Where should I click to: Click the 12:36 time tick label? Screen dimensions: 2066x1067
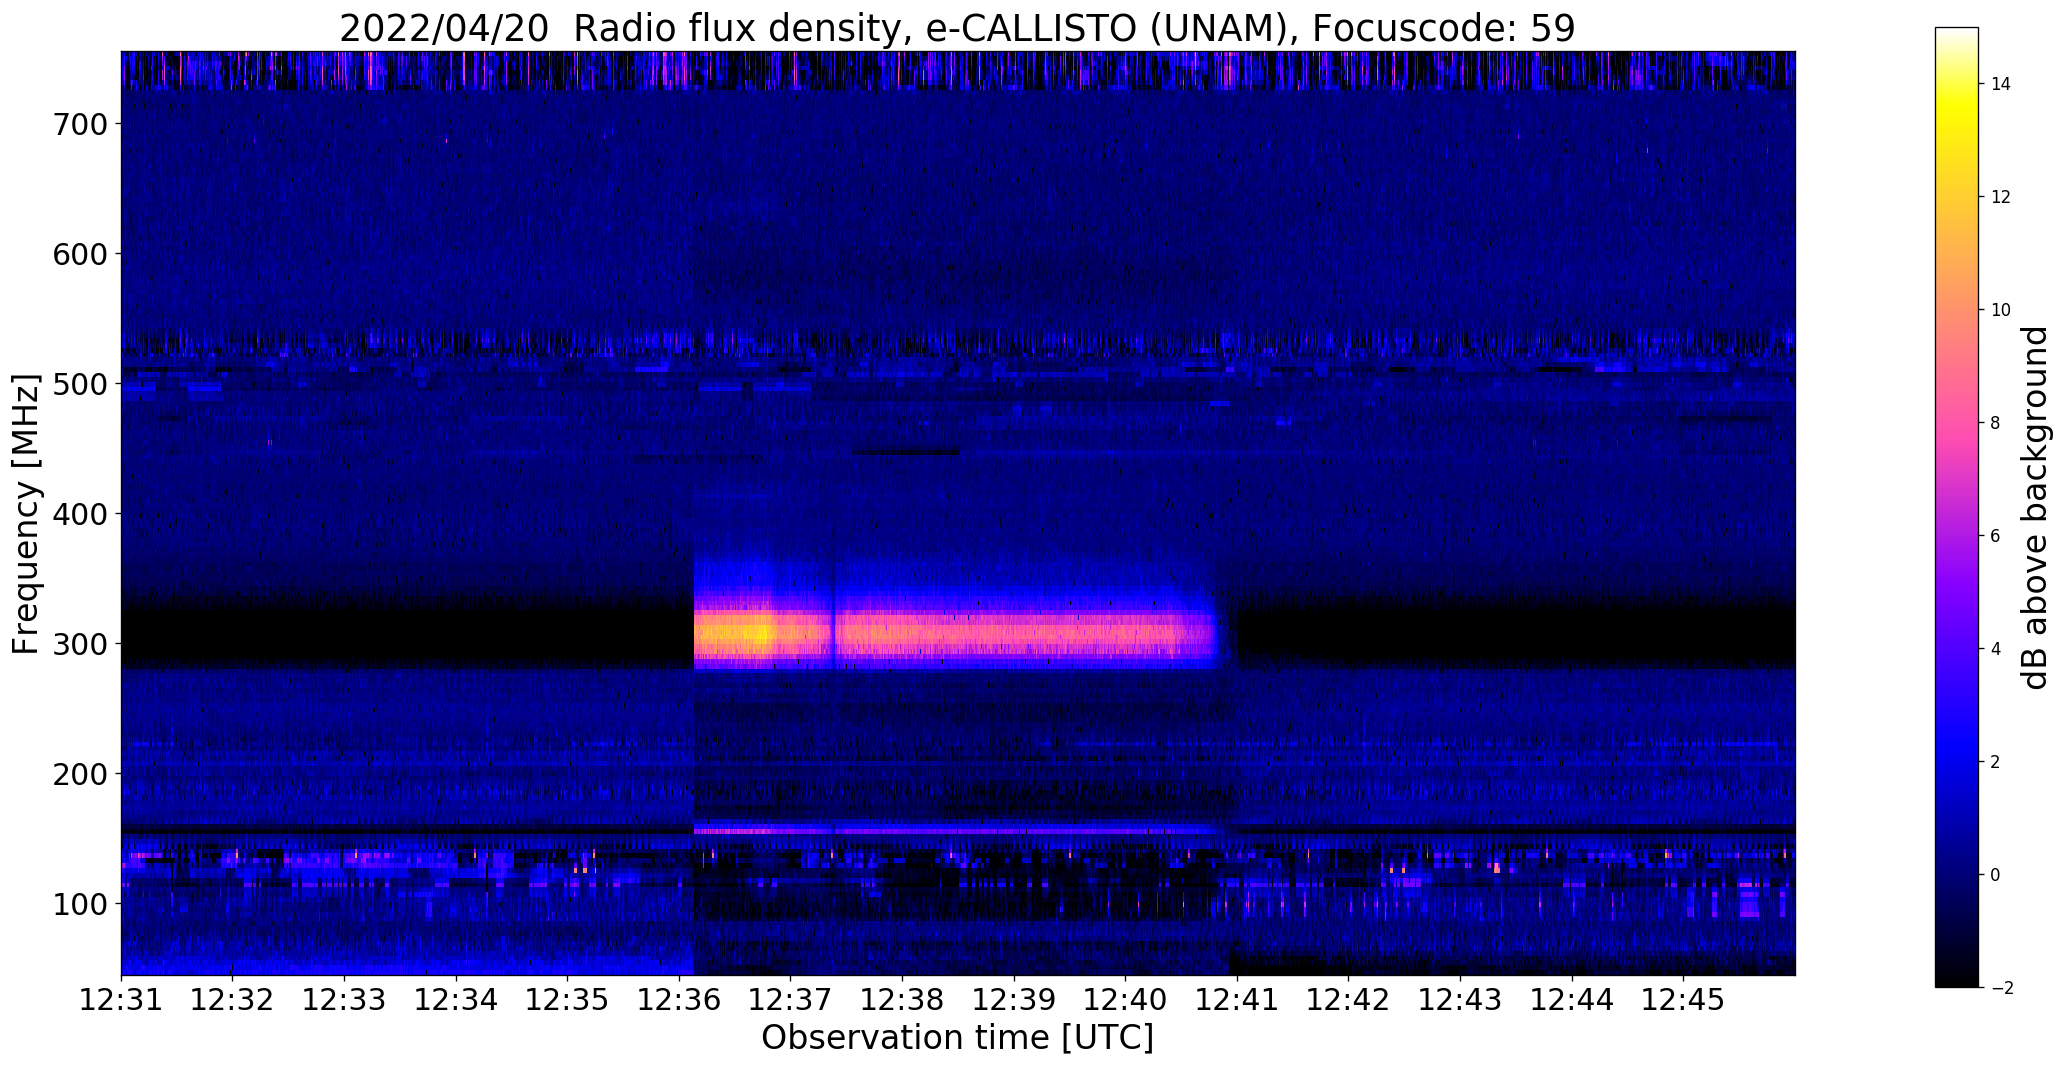(x=679, y=1000)
